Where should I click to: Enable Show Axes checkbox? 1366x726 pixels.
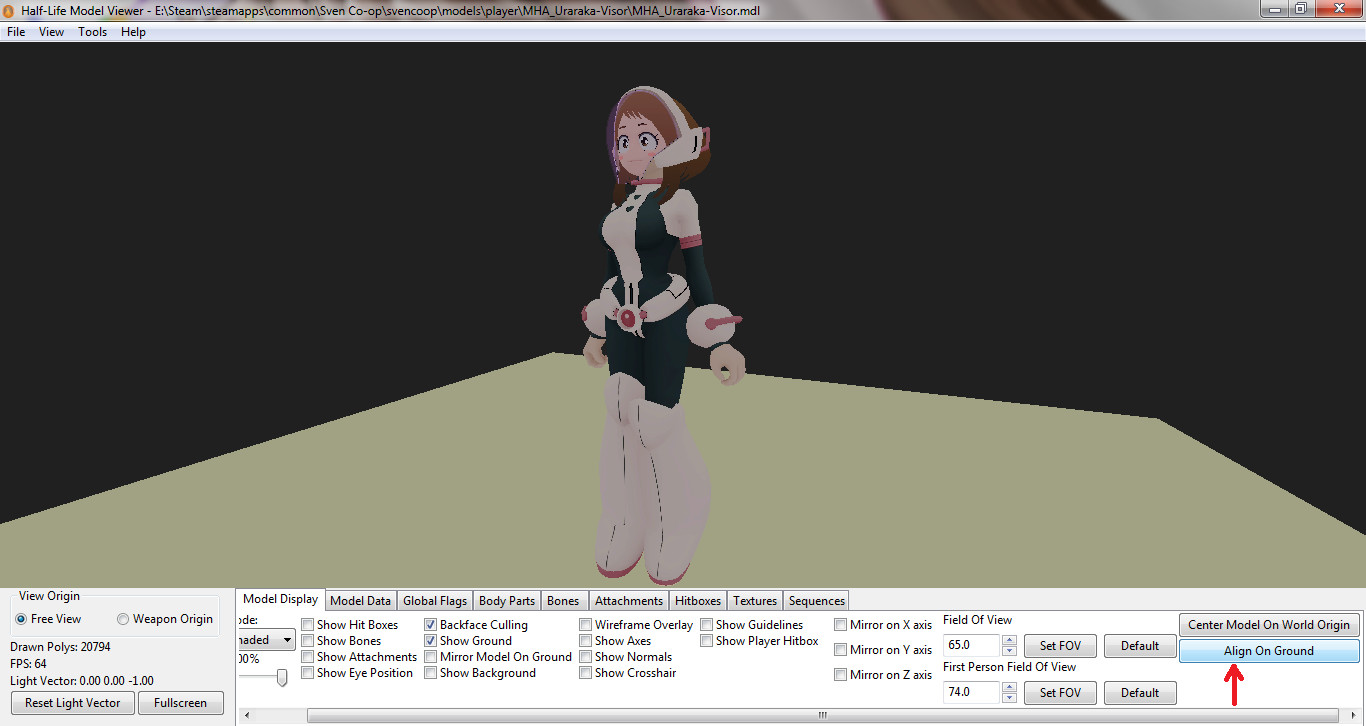tap(586, 641)
